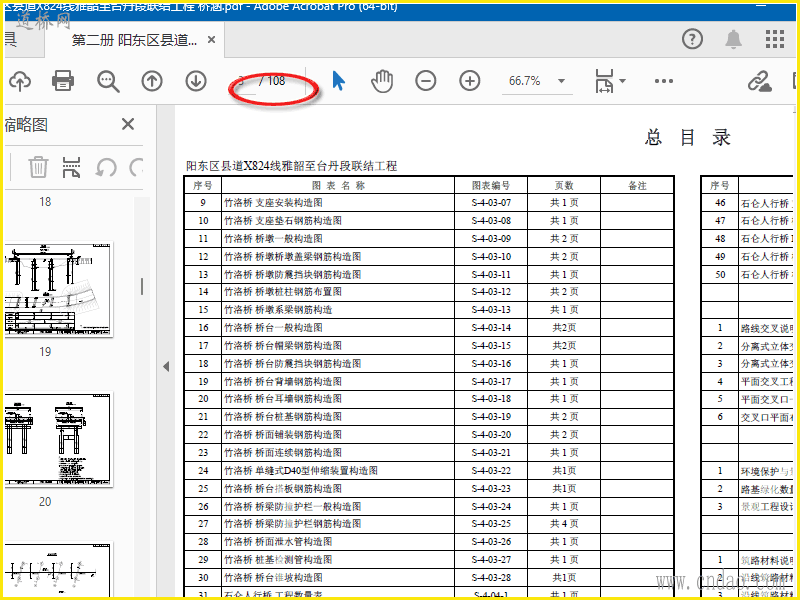Close the thumbnails panel
This screenshot has height=600, width=800.
click(x=128, y=124)
